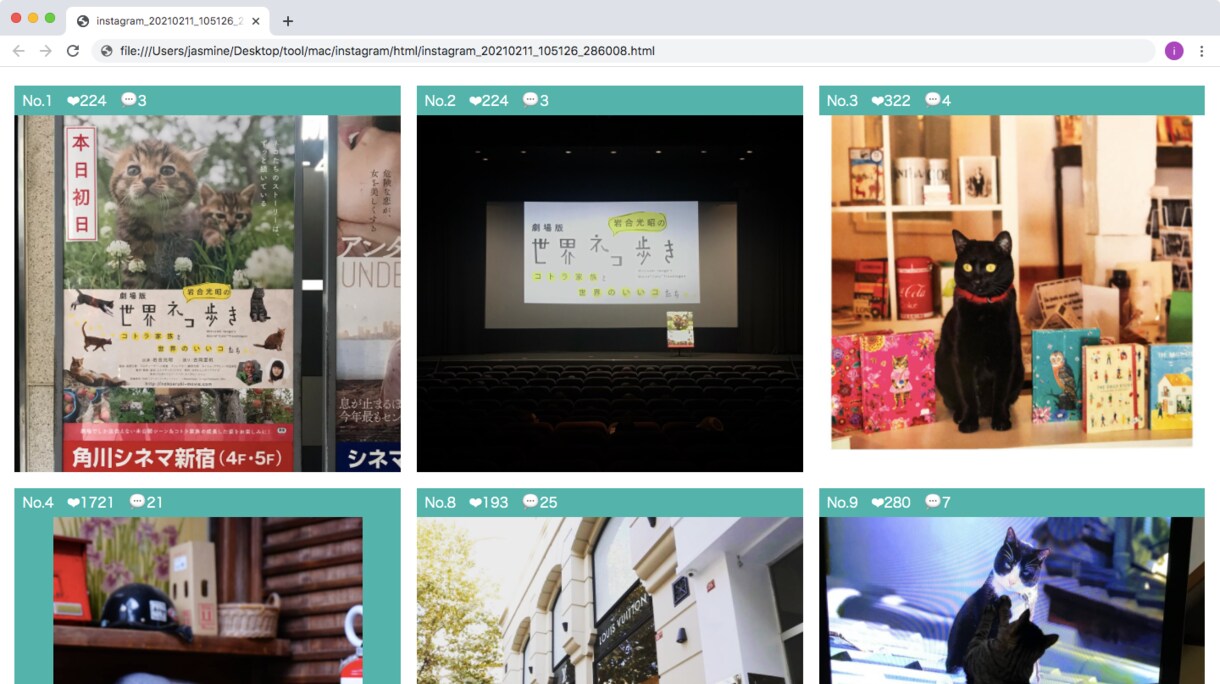
Task: Go back using the browser back arrow
Action: pos(18,51)
